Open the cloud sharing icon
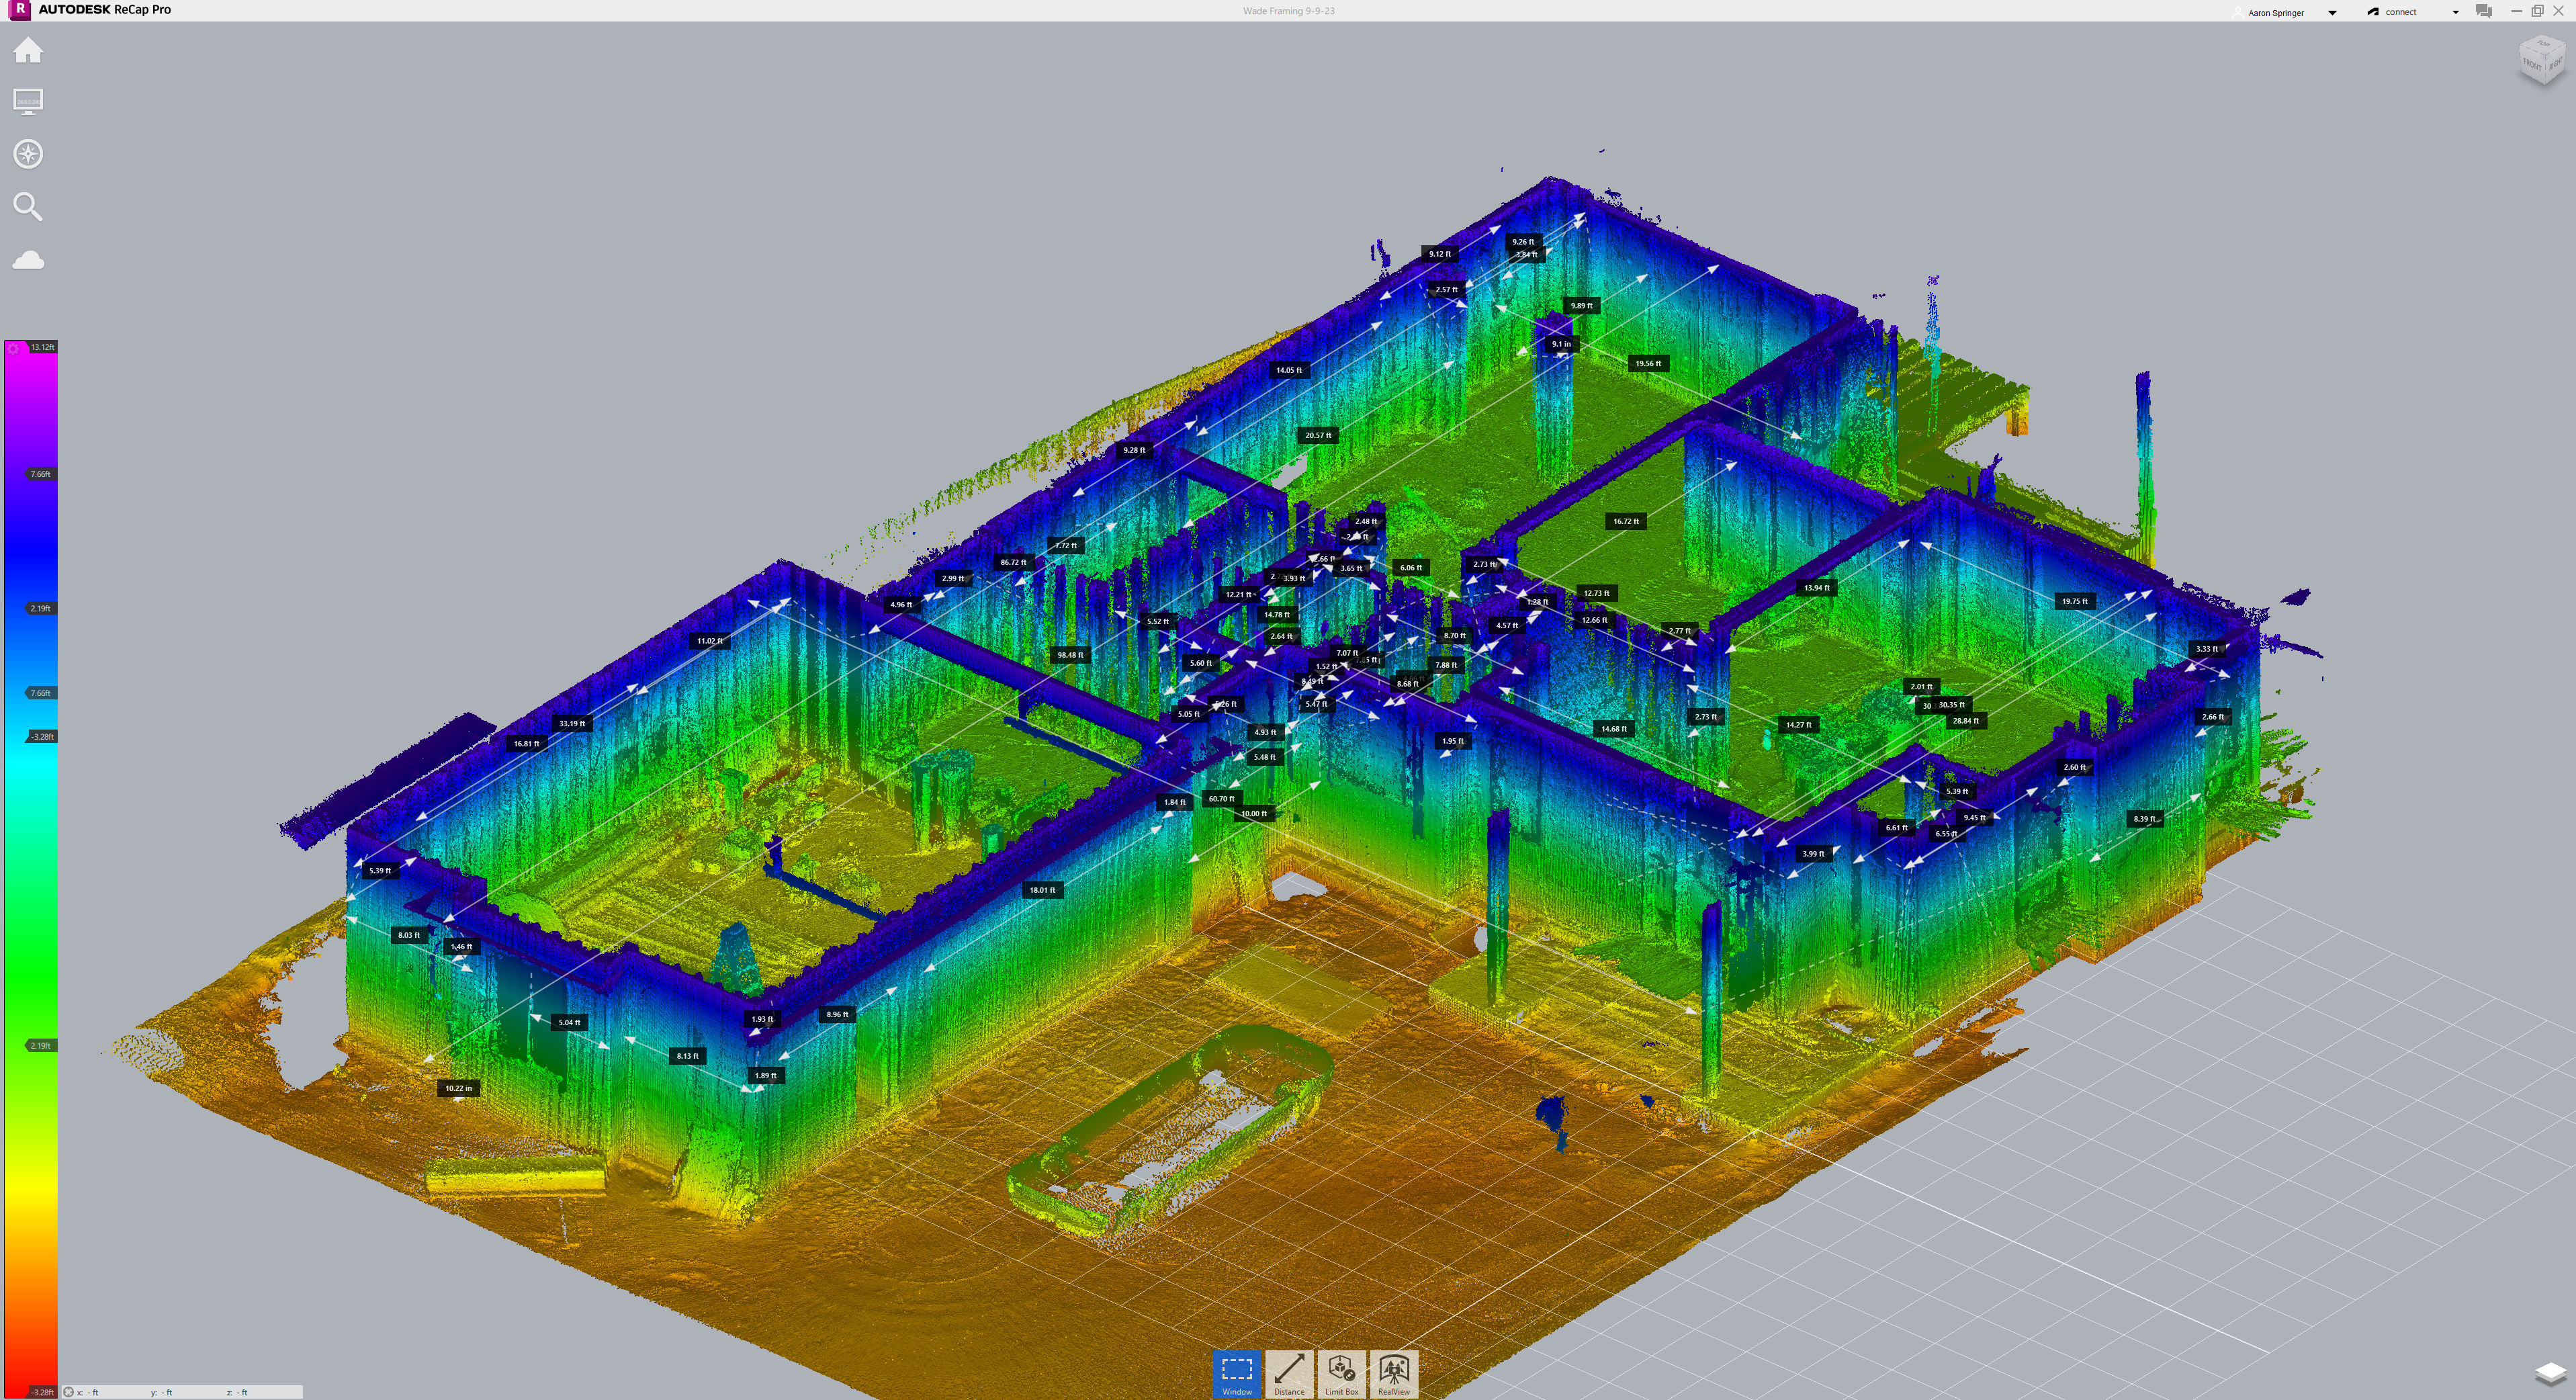 (x=28, y=260)
